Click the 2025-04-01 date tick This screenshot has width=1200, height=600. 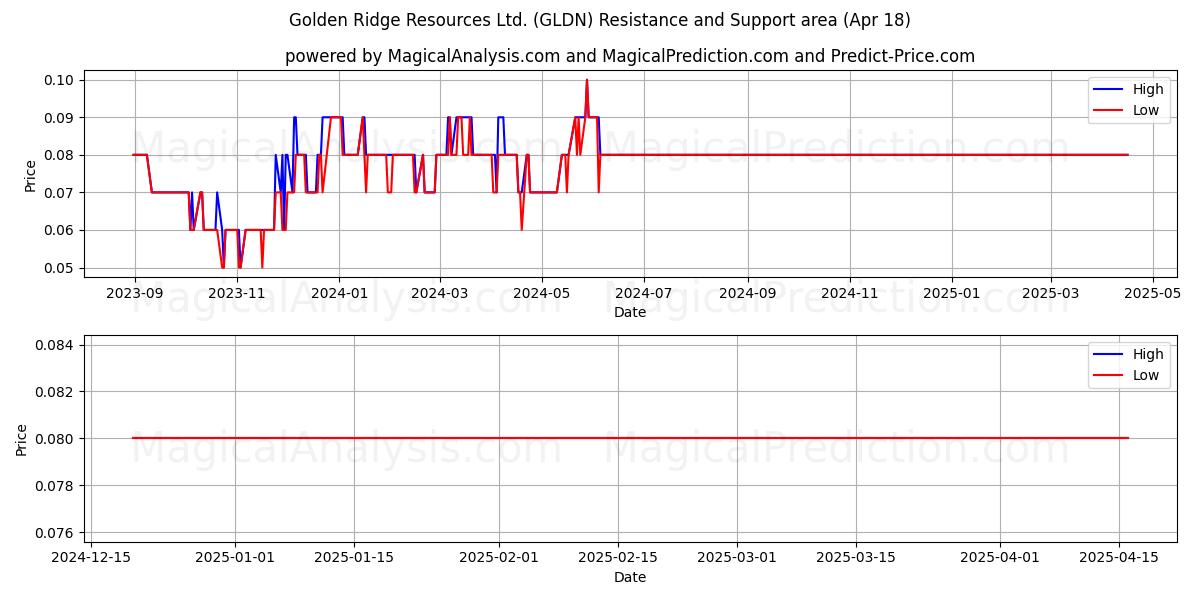(1001, 558)
